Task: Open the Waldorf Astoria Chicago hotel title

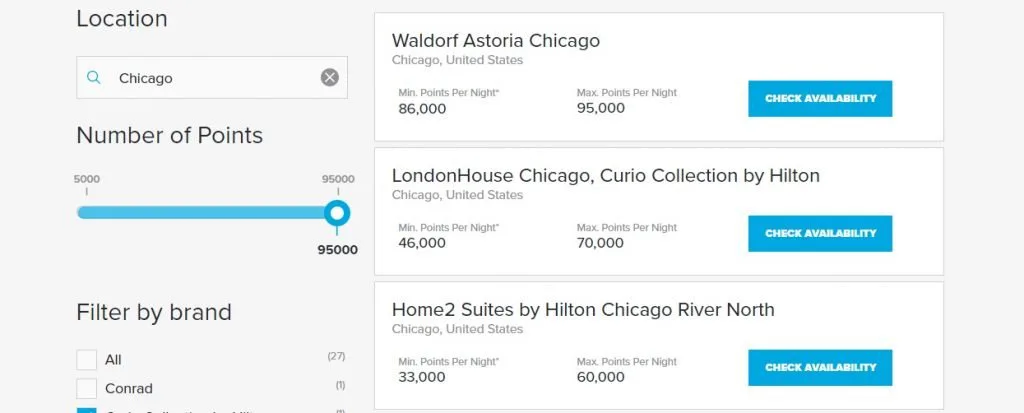Action: pyautogui.click(x=496, y=41)
